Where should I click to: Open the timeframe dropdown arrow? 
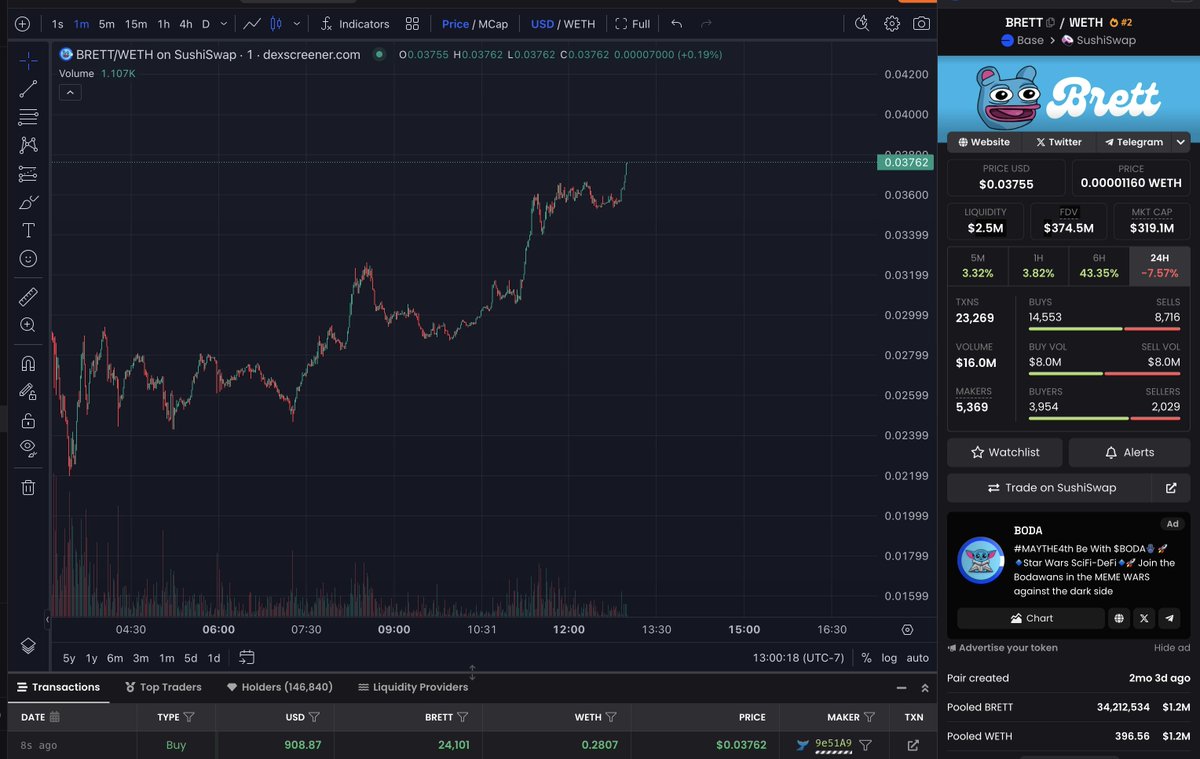[223, 23]
